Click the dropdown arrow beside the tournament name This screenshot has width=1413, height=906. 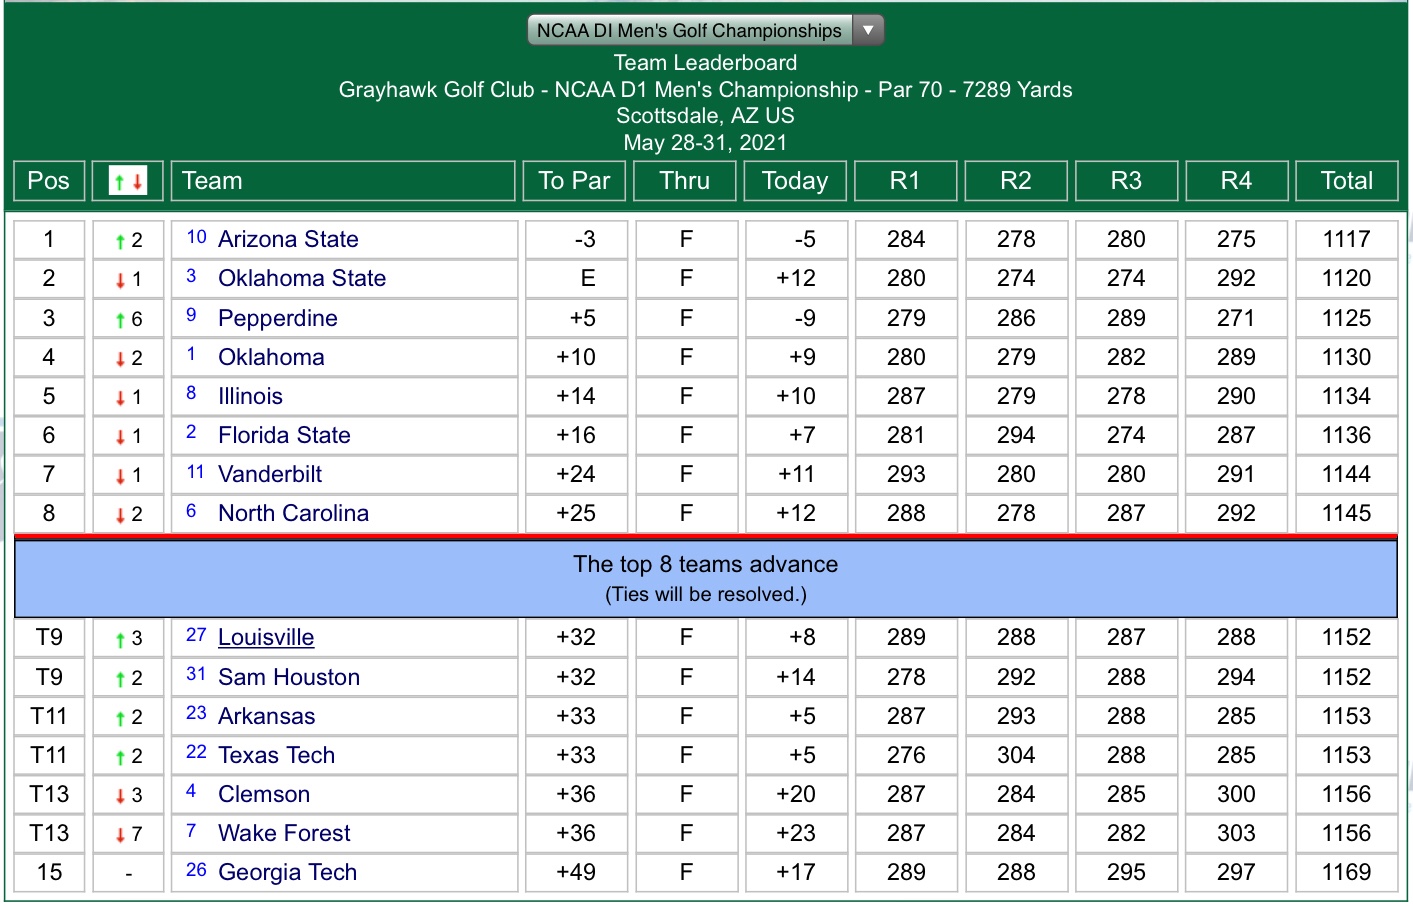[x=868, y=31]
